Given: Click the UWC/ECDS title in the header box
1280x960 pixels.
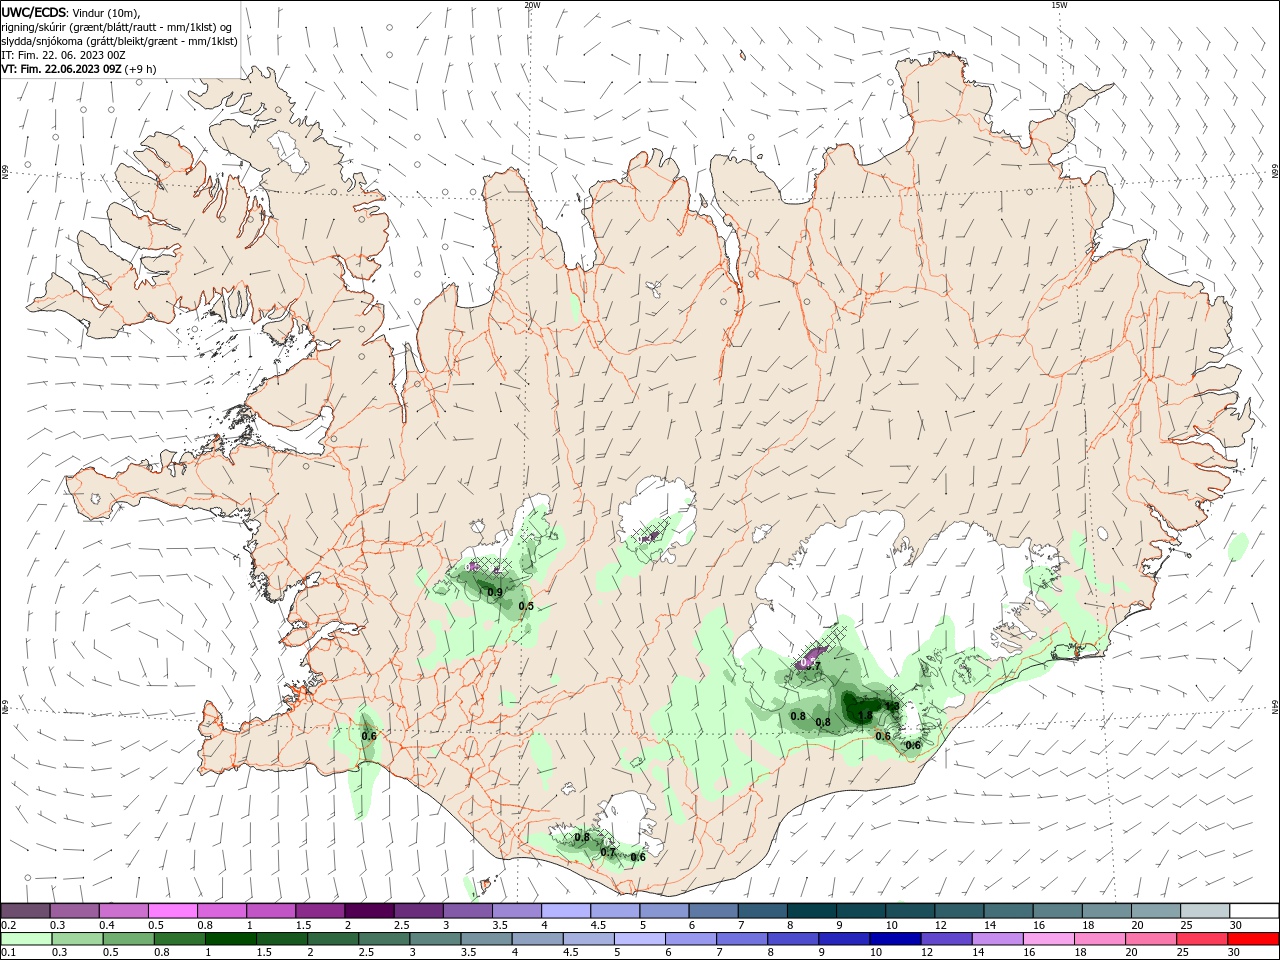Looking at the screenshot, I should coord(35,12).
